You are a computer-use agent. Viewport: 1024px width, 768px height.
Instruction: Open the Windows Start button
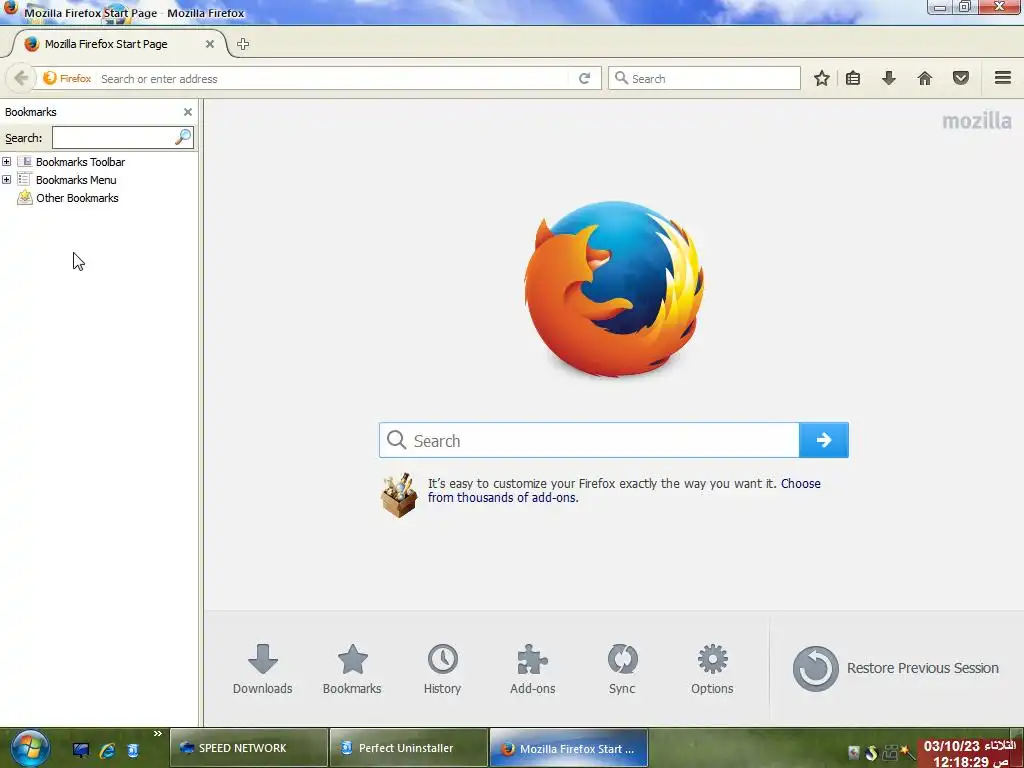29,748
